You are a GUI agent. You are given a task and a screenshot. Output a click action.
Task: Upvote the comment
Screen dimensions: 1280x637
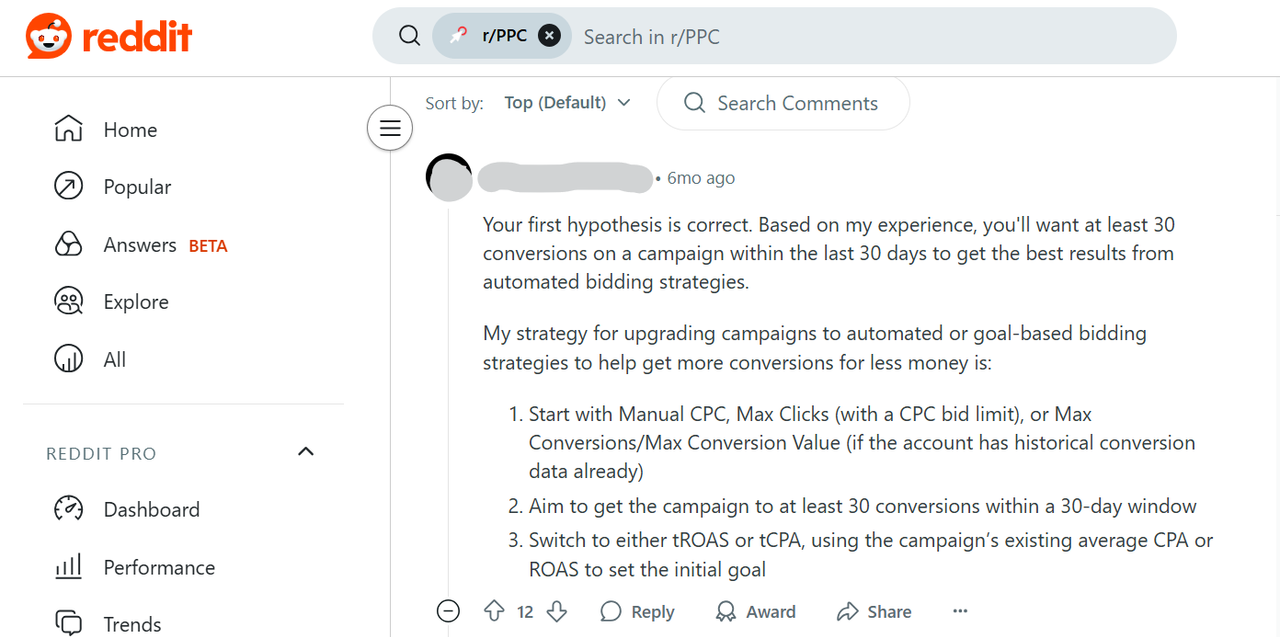click(494, 611)
